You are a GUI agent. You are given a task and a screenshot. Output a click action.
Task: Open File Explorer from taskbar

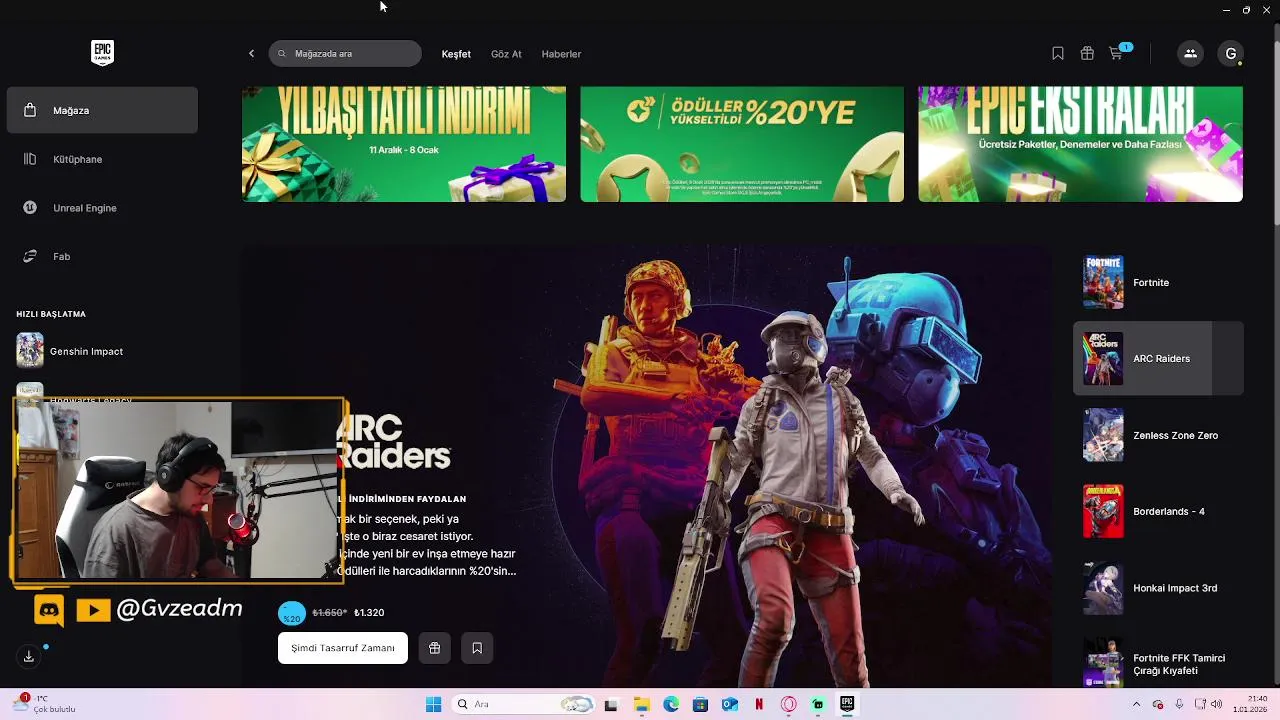[x=641, y=704]
